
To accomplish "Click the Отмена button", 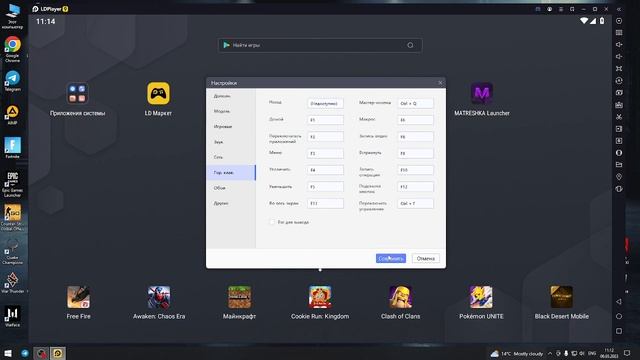I will [x=426, y=258].
